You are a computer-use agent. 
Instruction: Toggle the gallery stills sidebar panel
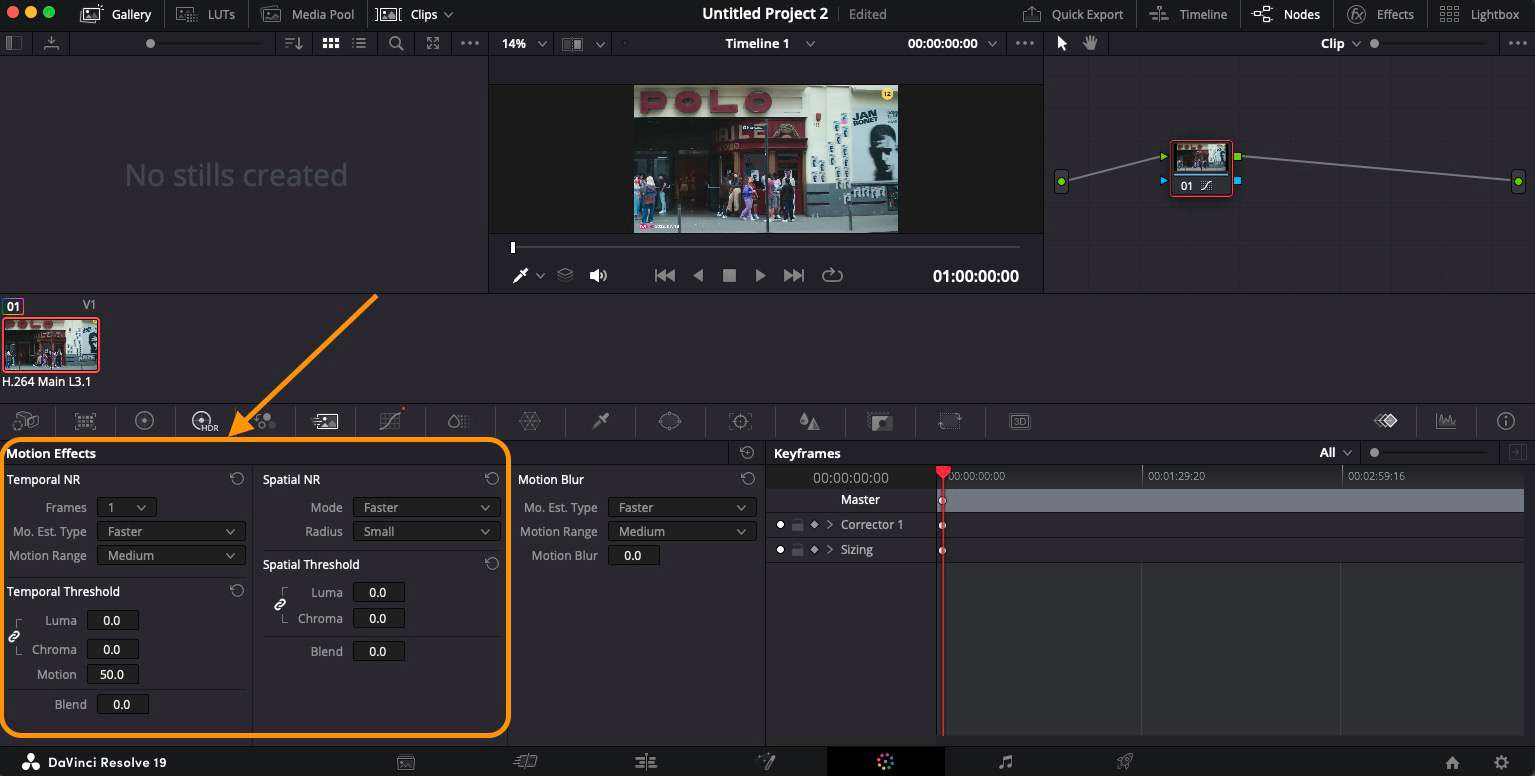tap(14, 44)
